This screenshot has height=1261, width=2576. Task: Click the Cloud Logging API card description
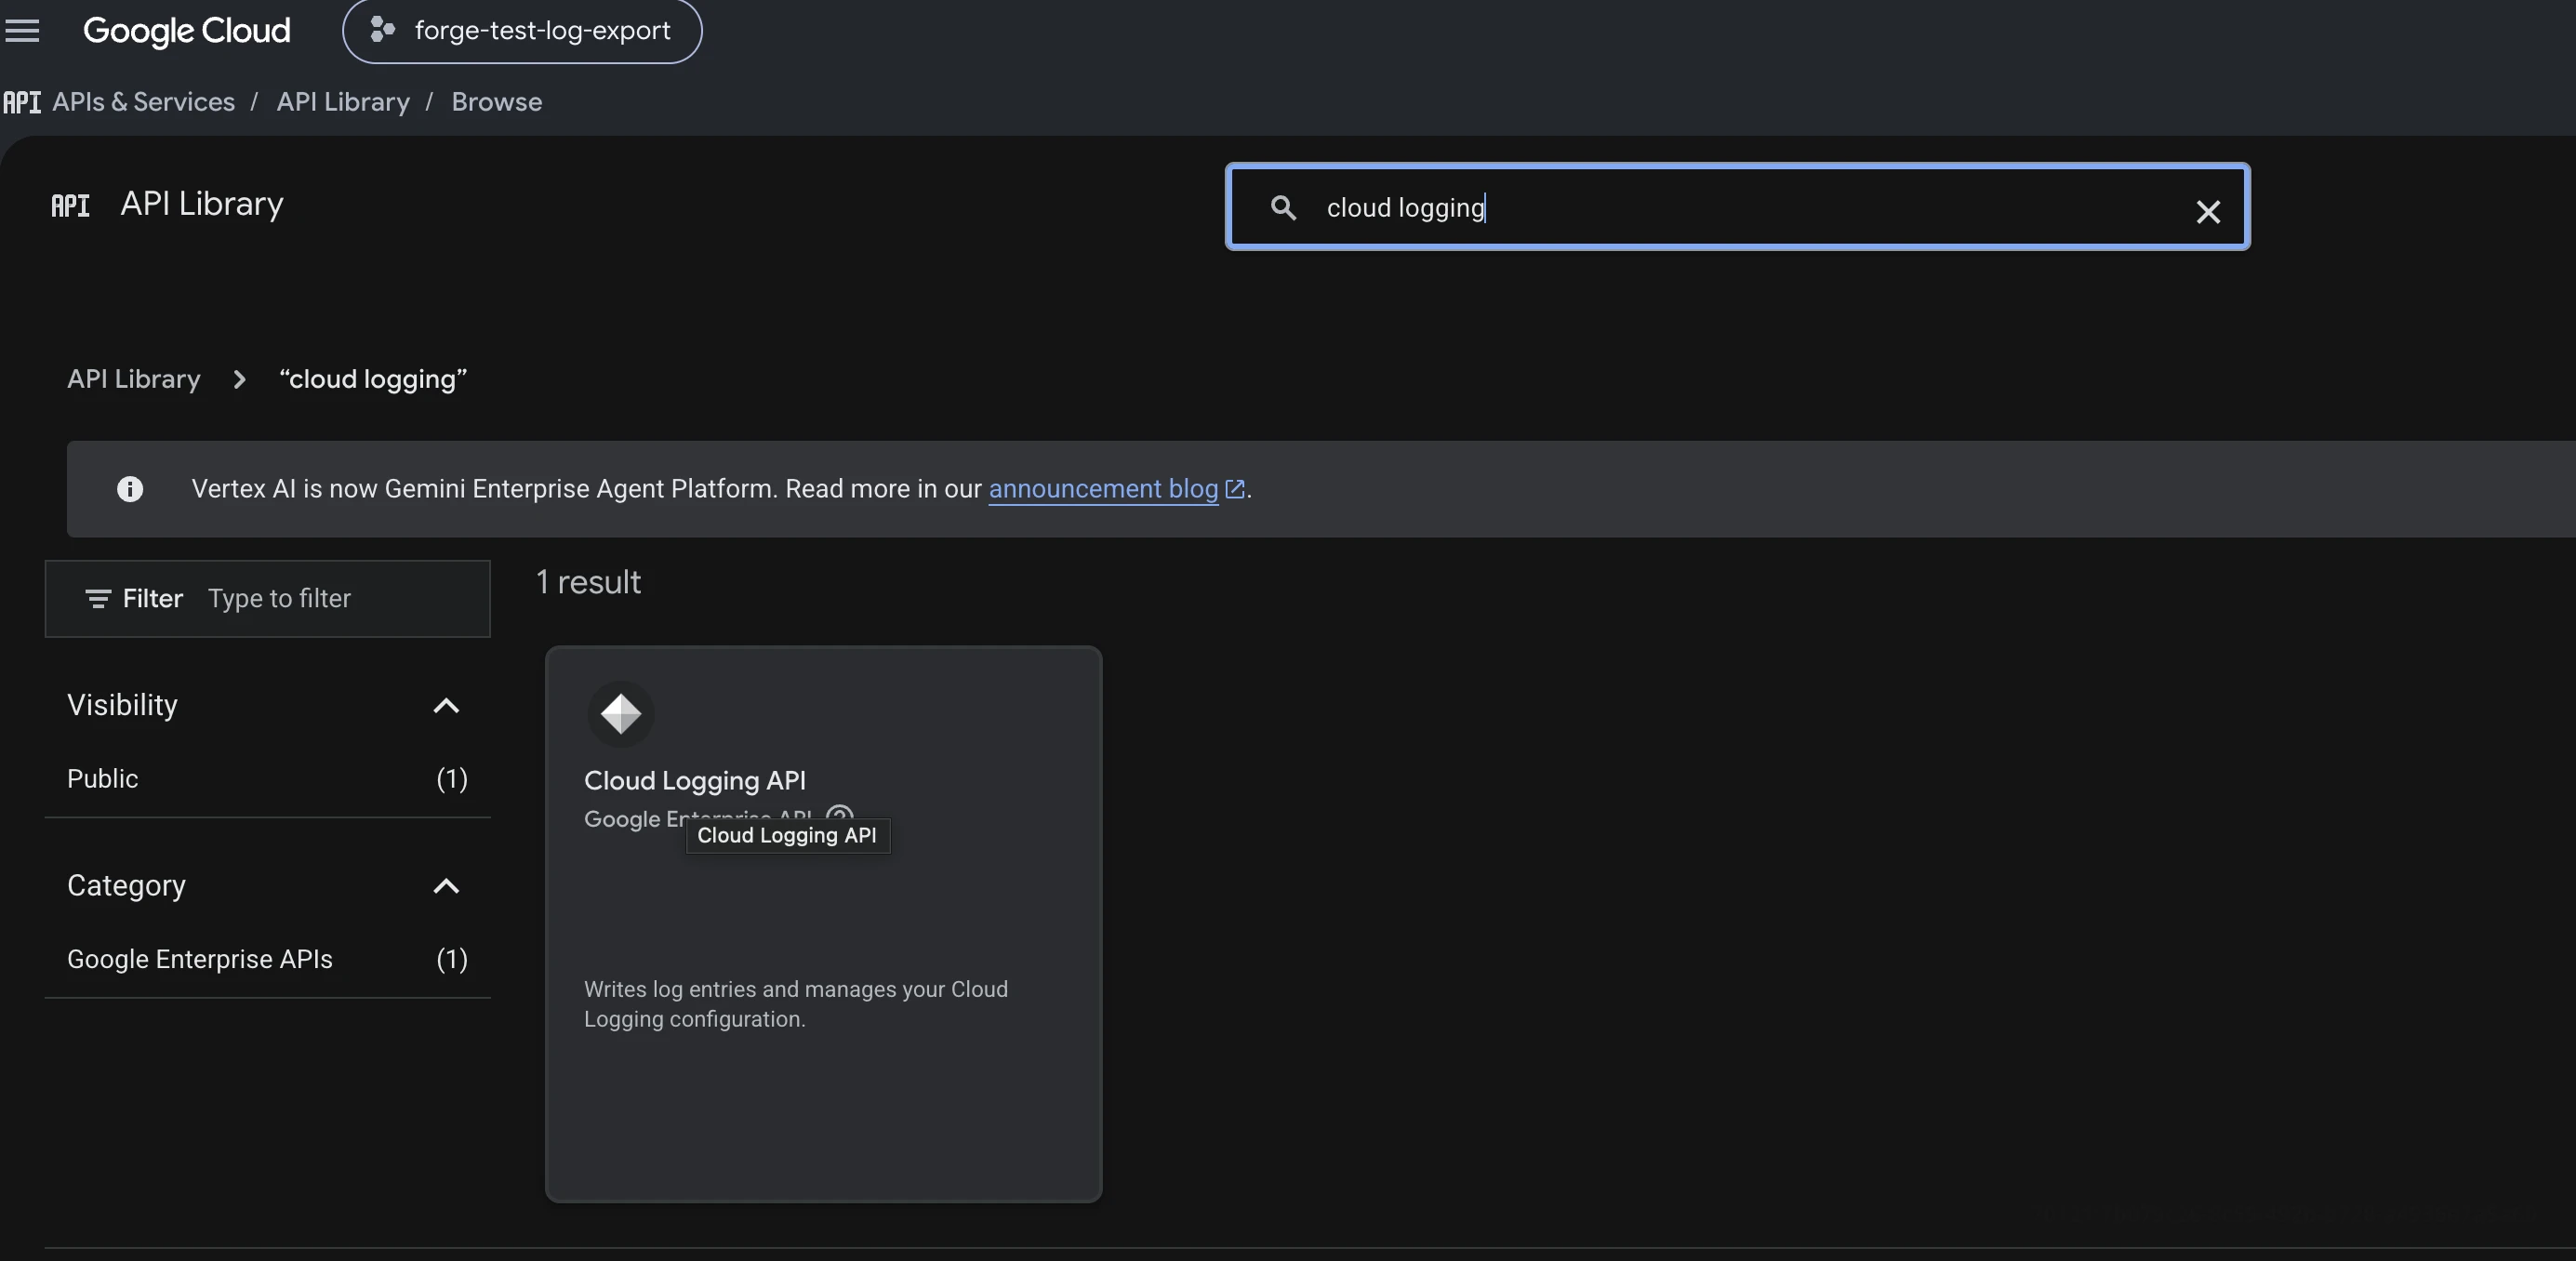click(x=796, y=1004)
